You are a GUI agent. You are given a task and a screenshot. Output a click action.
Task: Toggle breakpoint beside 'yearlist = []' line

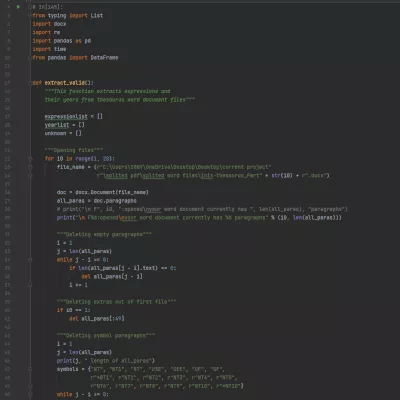tap(18, 125)
